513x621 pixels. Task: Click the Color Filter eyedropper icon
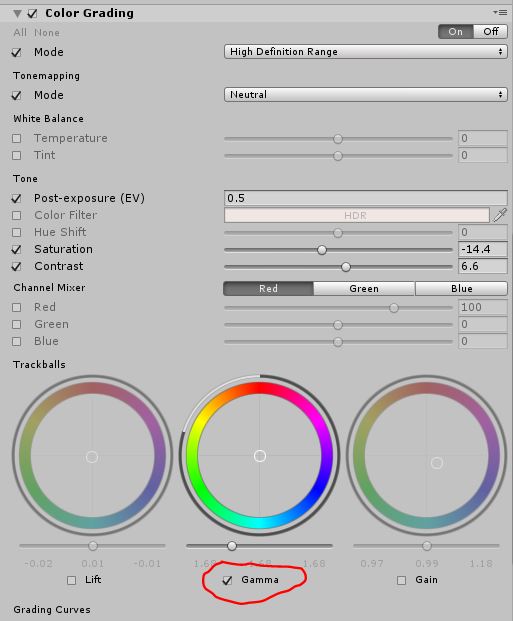point(500,215)
